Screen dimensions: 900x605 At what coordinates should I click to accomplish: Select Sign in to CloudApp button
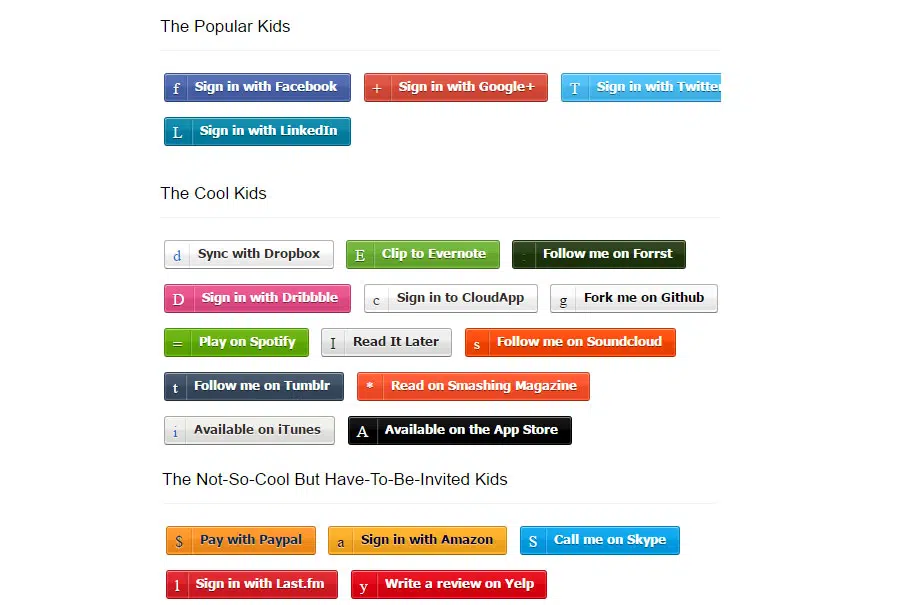click(x=450, y=298)
